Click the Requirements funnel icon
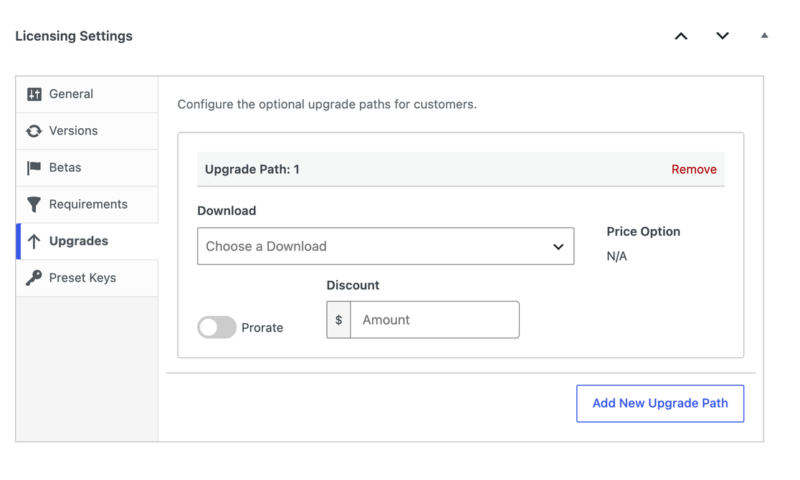Screen dimensions: 800x480 coord(34,205)
